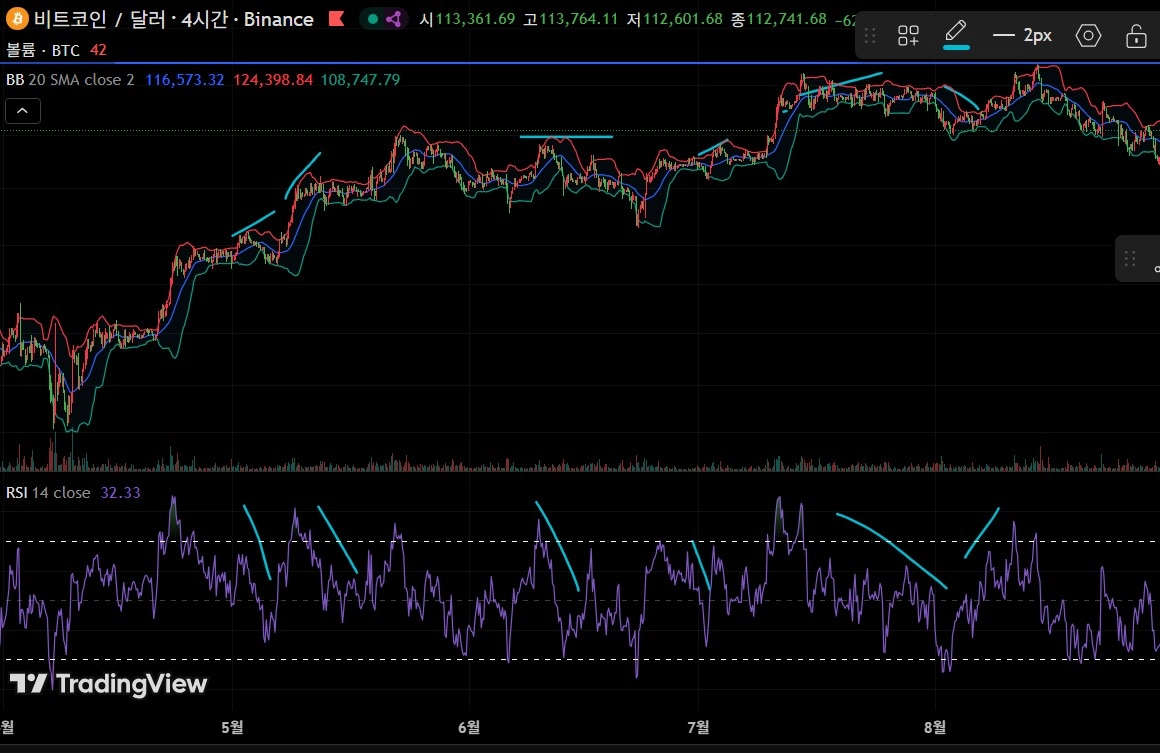This screenshot has width=1160, height=753.
Task: Select the flat cyan line above June price
Action: [566, 136]
